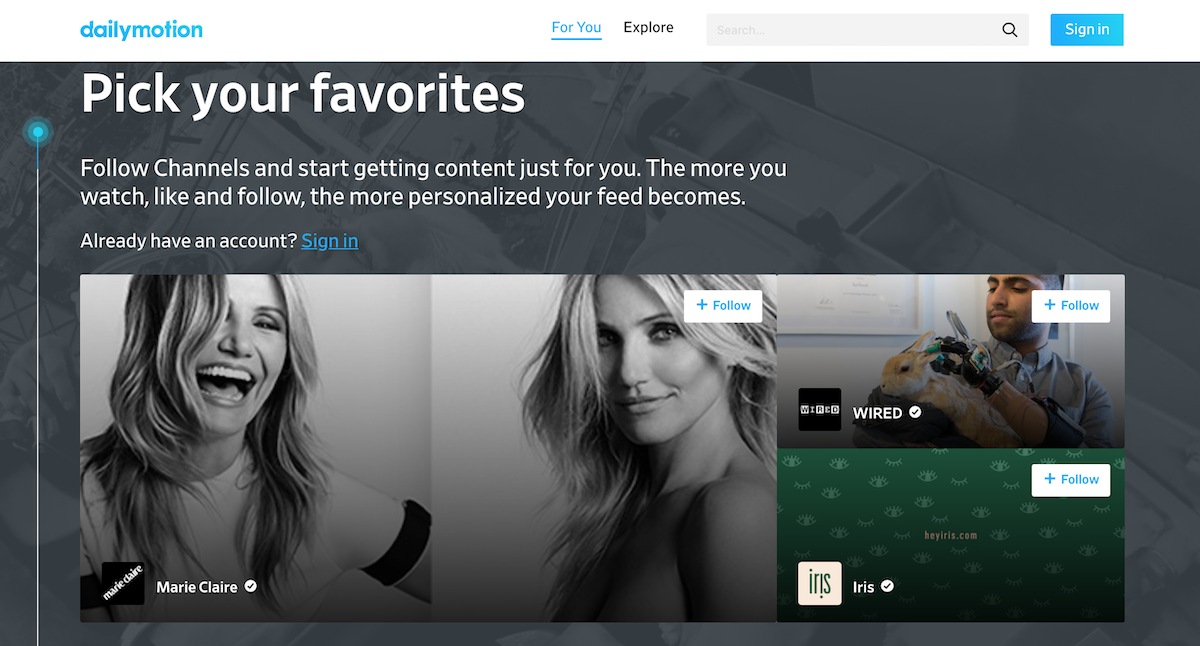
Task: Follow the Marie Claire channel
Action: point(723,306)
